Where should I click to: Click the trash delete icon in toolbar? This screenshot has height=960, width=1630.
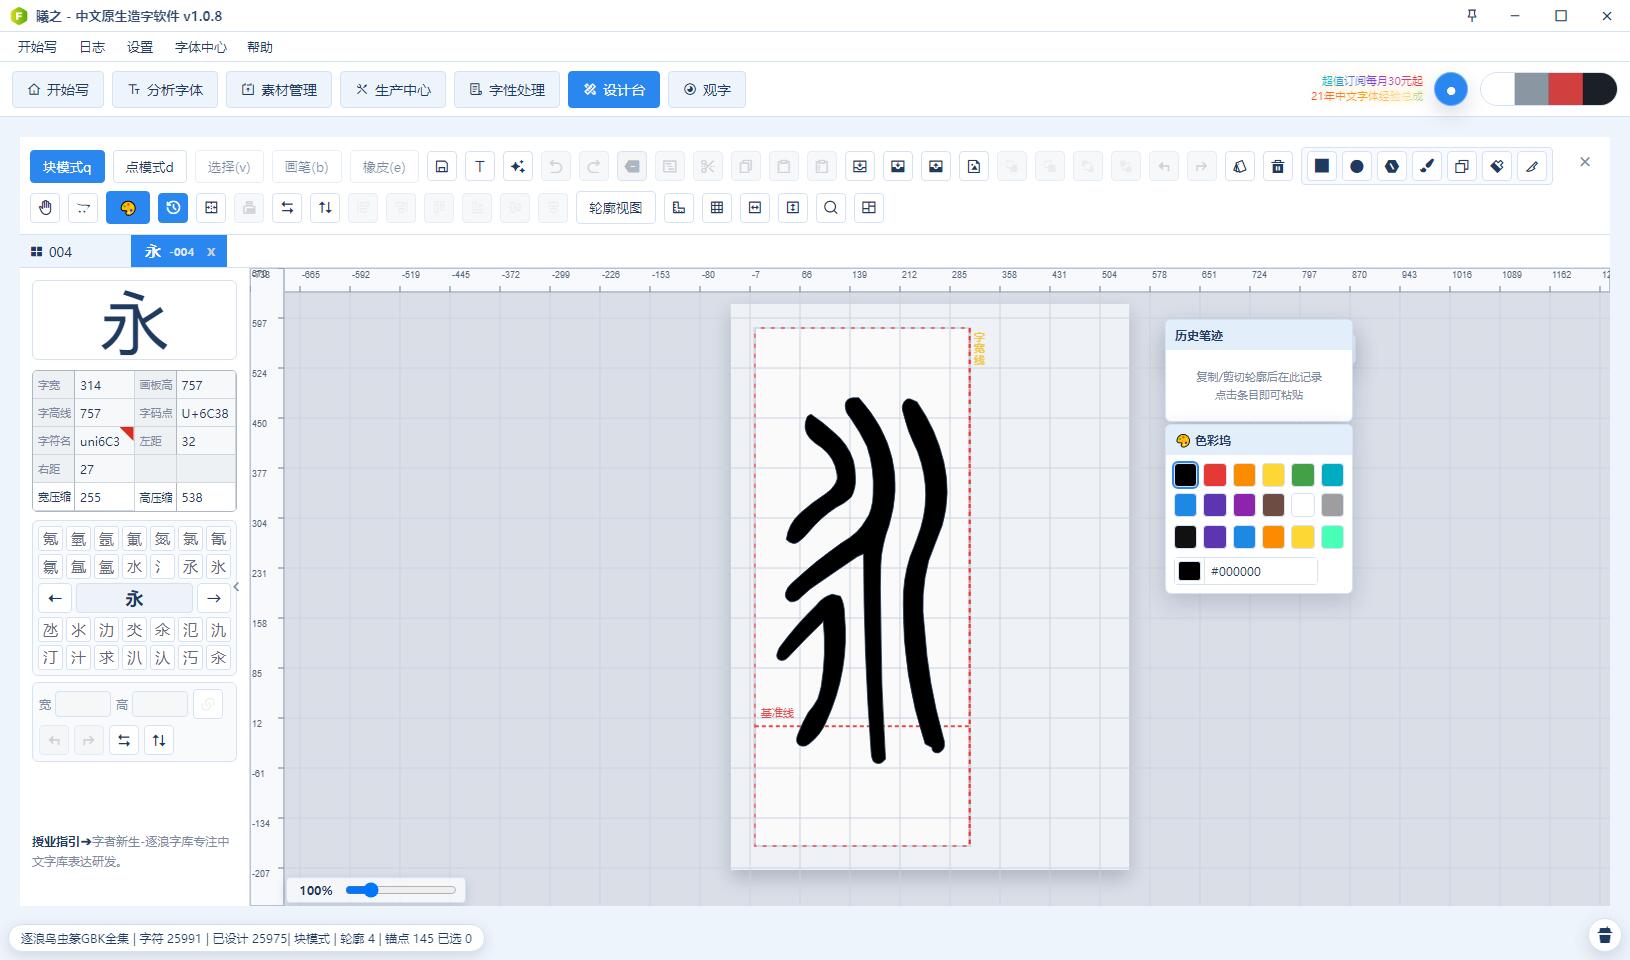[x=1278, y=167]
